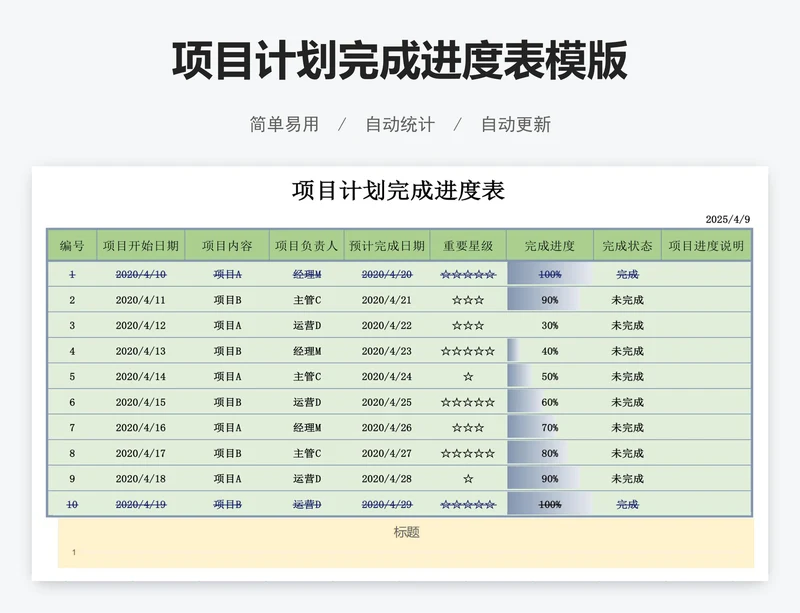Image resolution: width=800 pixels, height=613 pixels.
Task: Select start date cell 2020/4/12
Action: pos(141,326)
